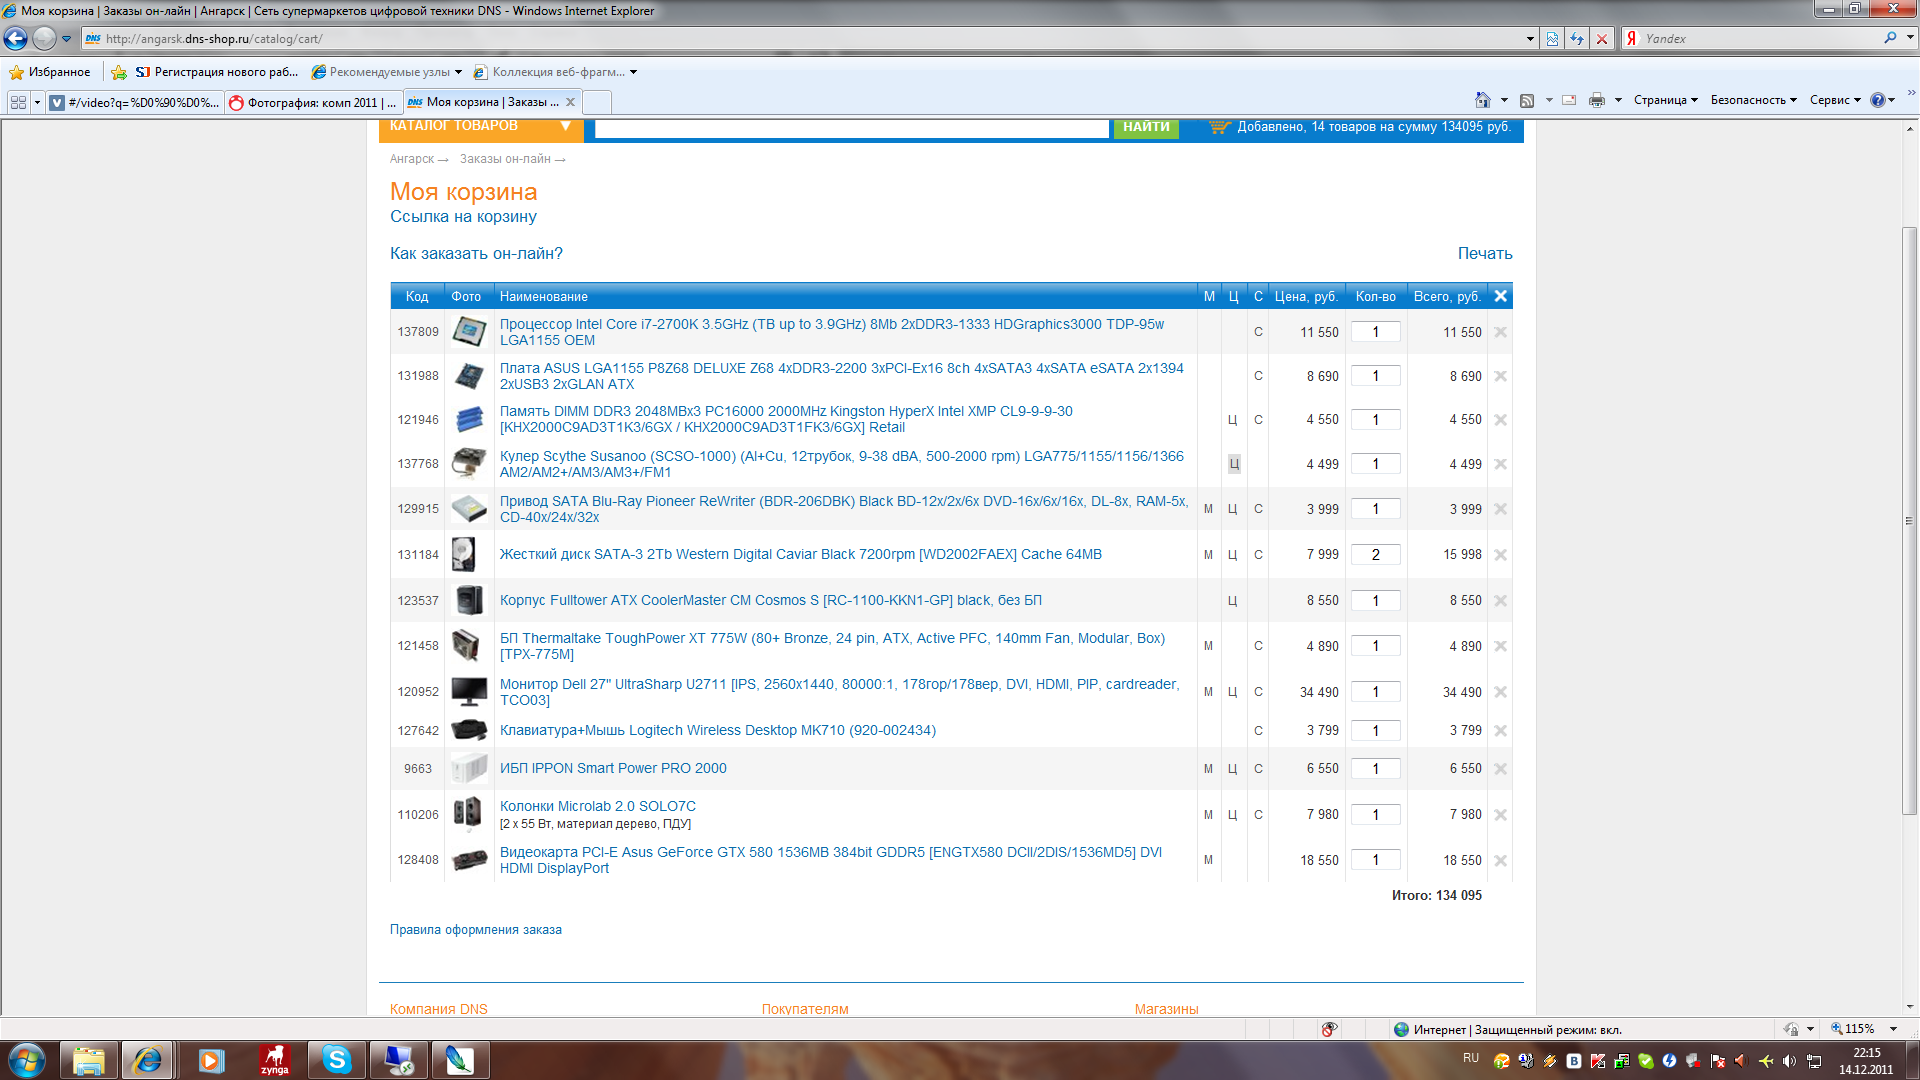The image size is (1920, 1080).
Task: Open Skype from the Windows taskbar
Action: (x=337, y=1060)
